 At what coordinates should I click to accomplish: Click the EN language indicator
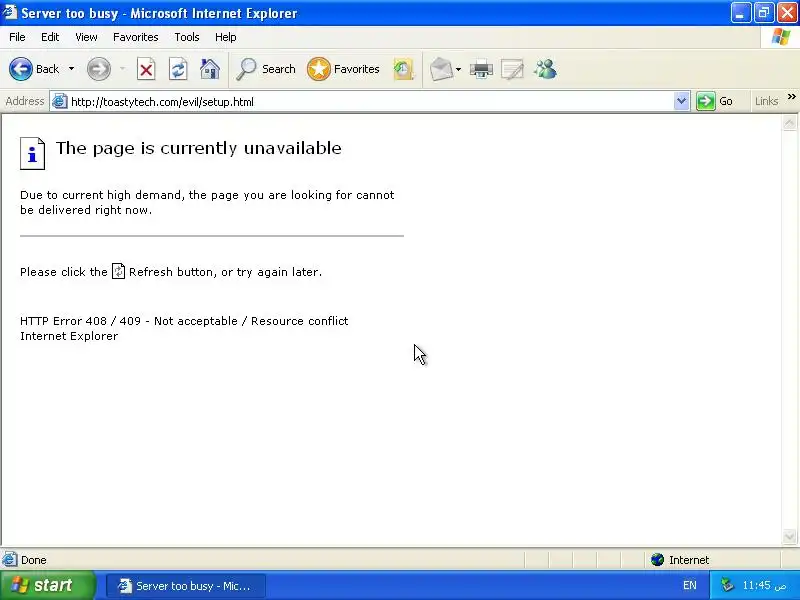689,585
